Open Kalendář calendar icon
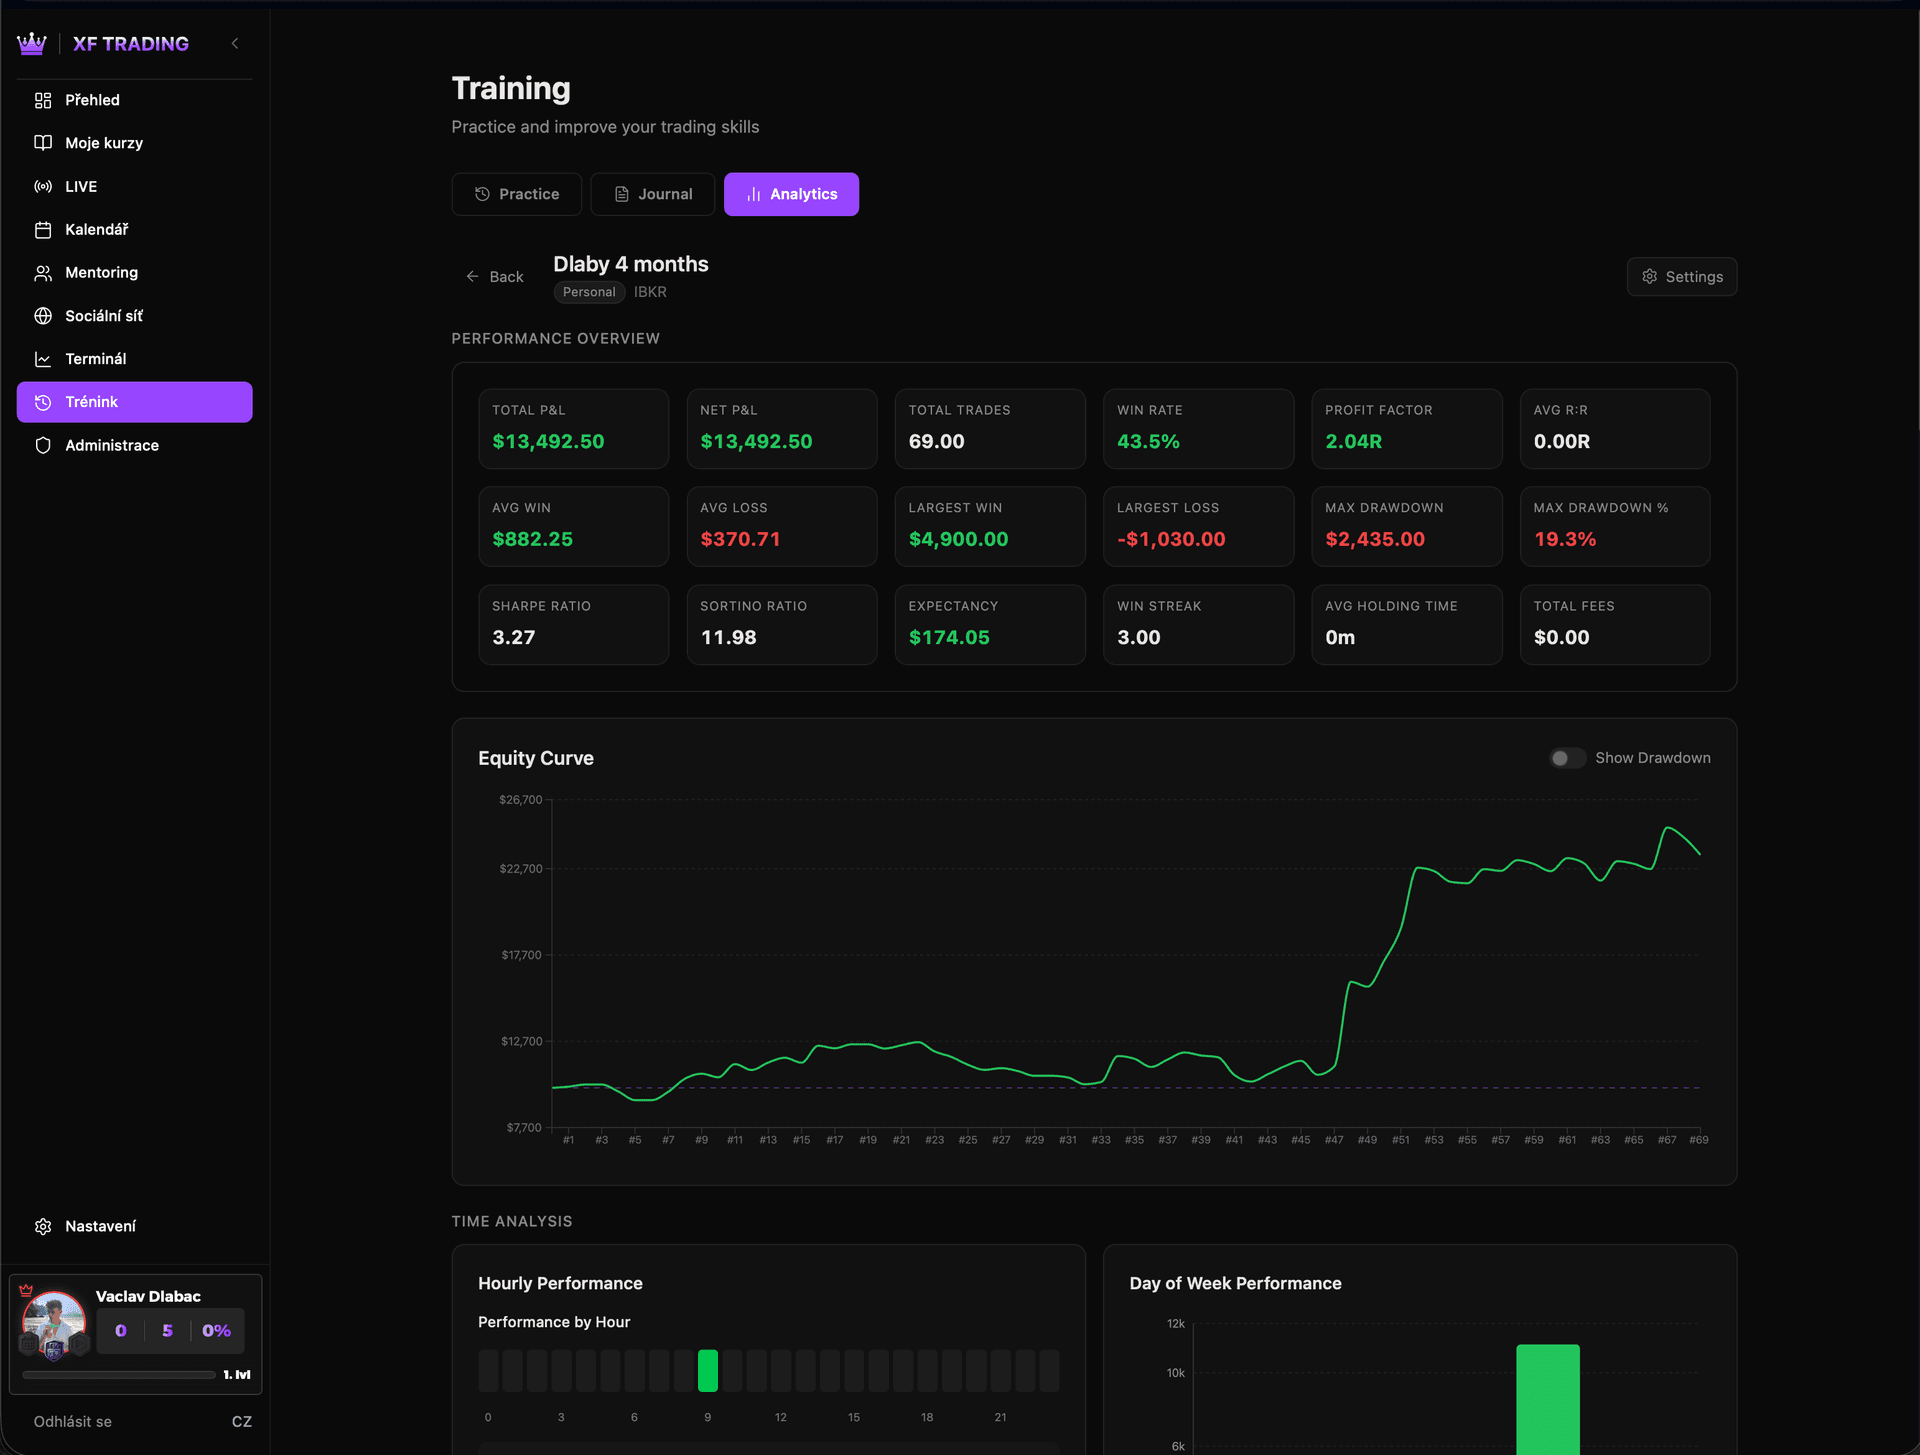This screenshot has width=1920, height=1455. (43, 230)
